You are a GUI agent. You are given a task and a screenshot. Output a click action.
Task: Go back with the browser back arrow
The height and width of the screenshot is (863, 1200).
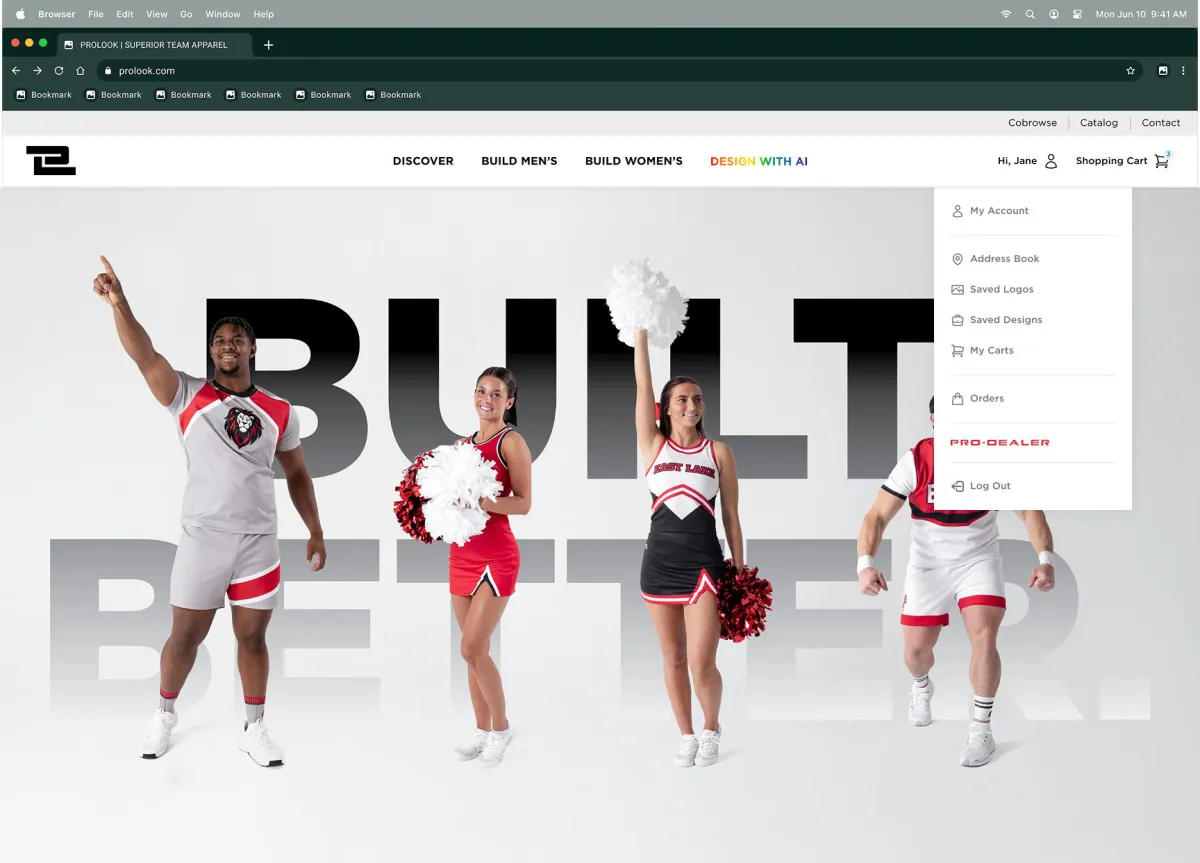pos(16,71)
